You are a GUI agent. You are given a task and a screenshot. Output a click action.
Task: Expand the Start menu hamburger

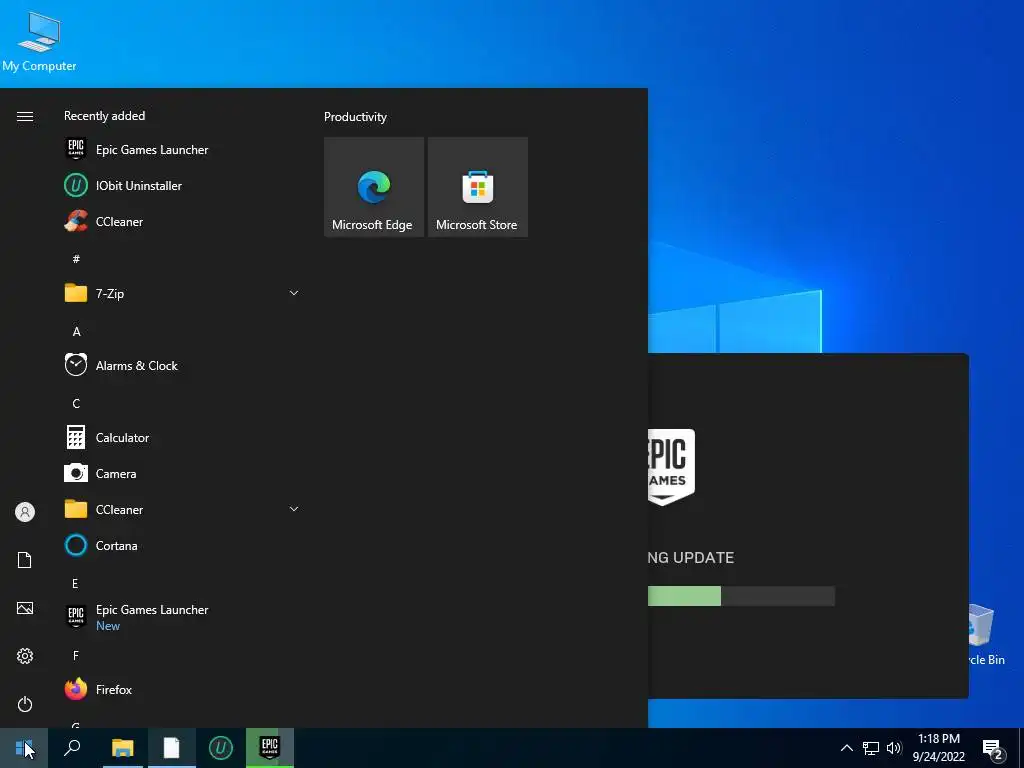click(x=25, y=116)
